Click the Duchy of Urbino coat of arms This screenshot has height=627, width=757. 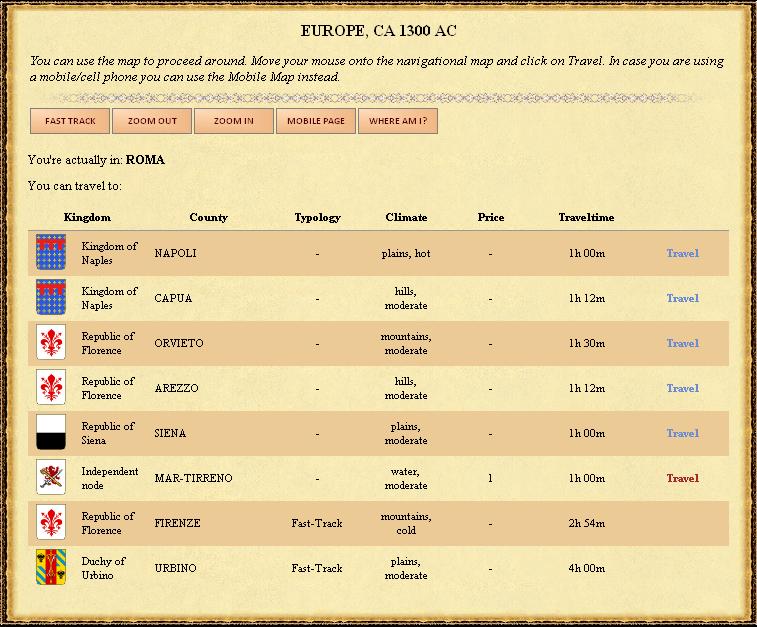51,568
